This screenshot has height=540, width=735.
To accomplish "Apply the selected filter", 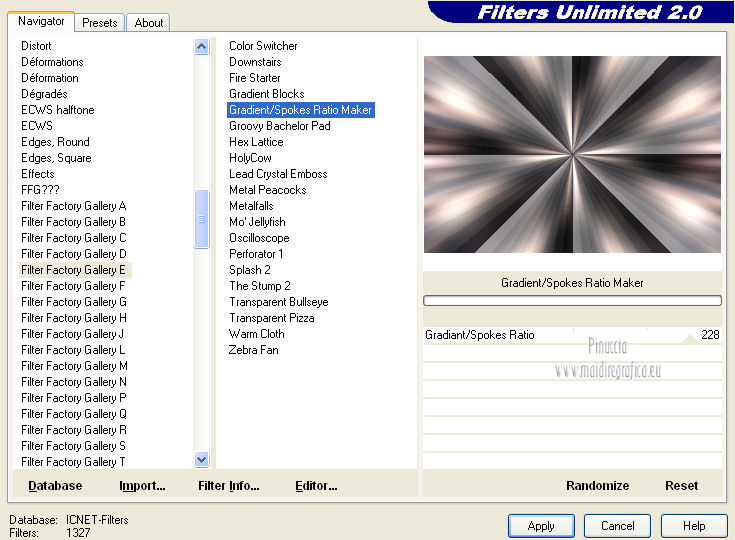I will click(541, 526).
